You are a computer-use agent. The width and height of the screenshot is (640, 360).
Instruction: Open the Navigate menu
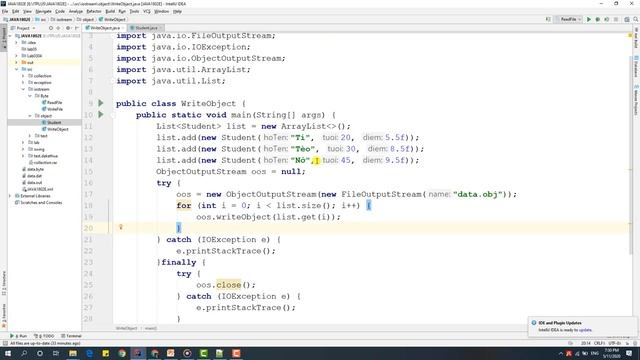tap(43, 11)
